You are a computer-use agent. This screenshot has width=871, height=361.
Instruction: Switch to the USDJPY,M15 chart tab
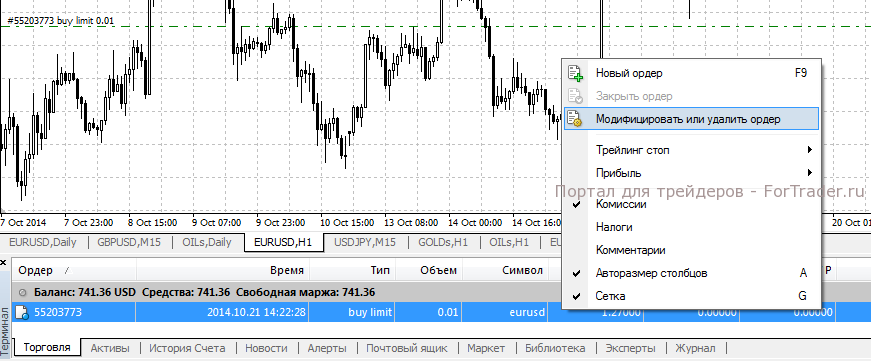point(365,242)
